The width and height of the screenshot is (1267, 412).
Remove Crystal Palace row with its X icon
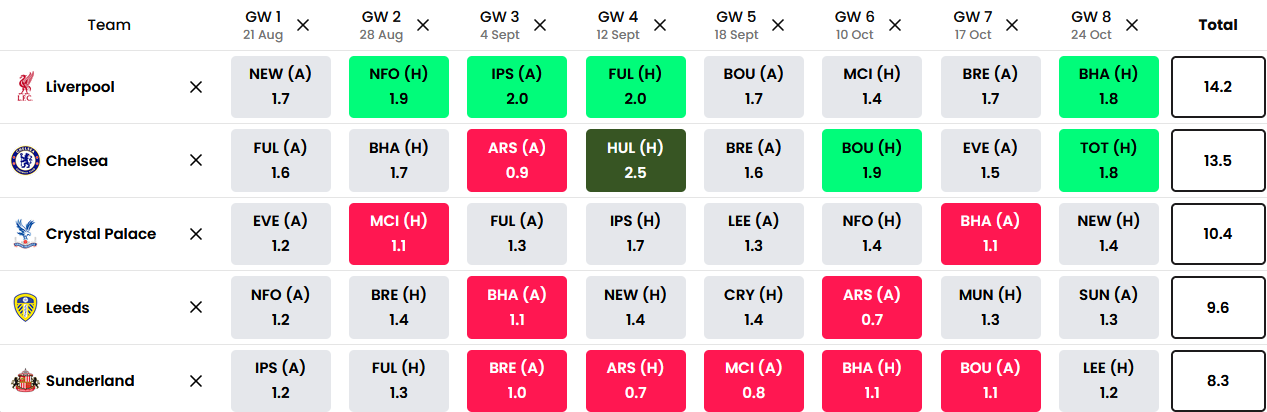[196, 234]
